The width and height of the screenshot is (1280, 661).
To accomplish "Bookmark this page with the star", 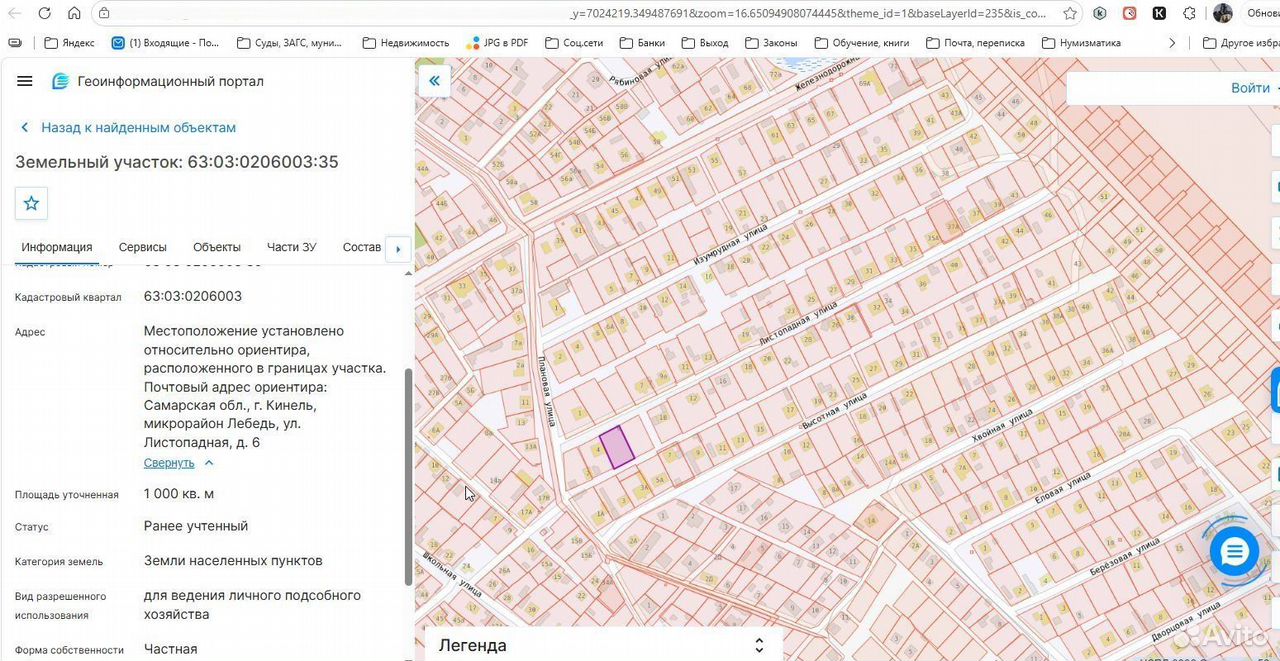I will pyautogui.click(x=1070, y=14).
